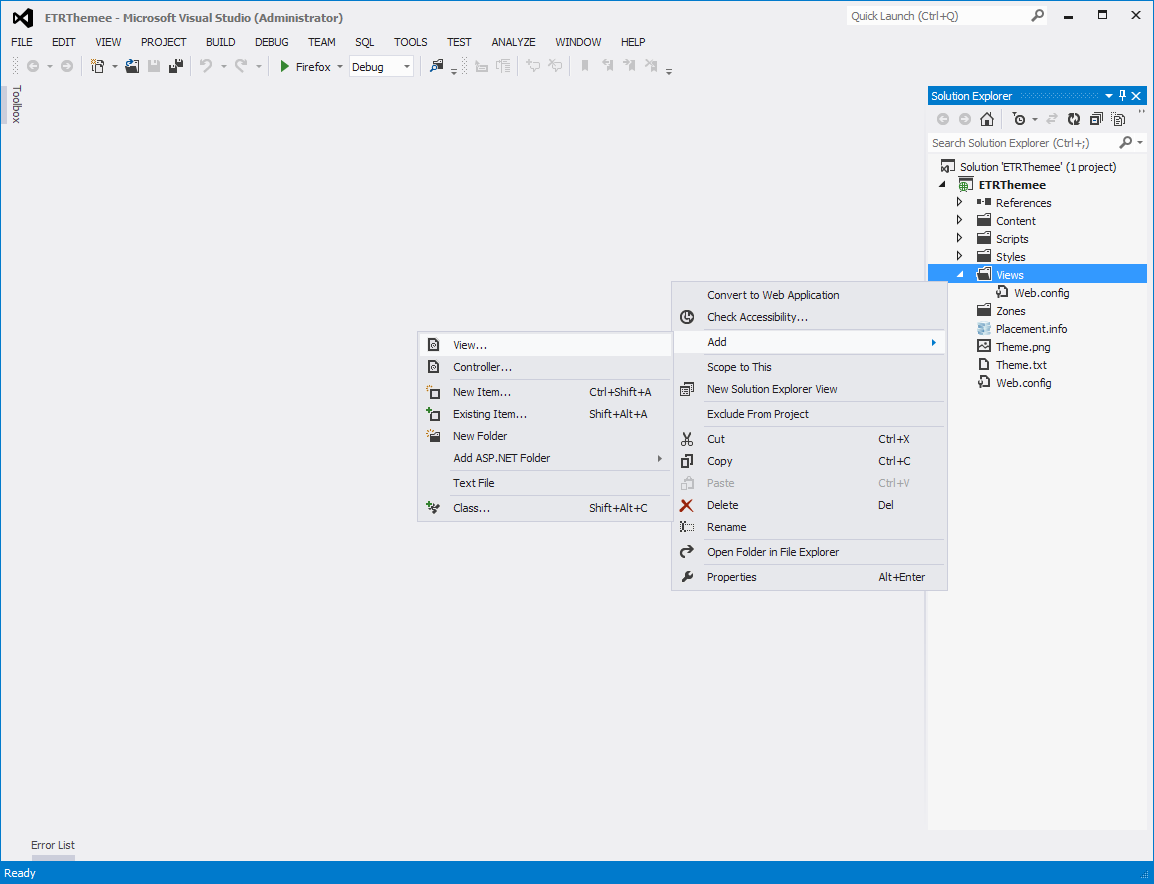Expand the References node
Viewport: 1154px width, 884px height.
pyautogui.click(x=959, y=202)
